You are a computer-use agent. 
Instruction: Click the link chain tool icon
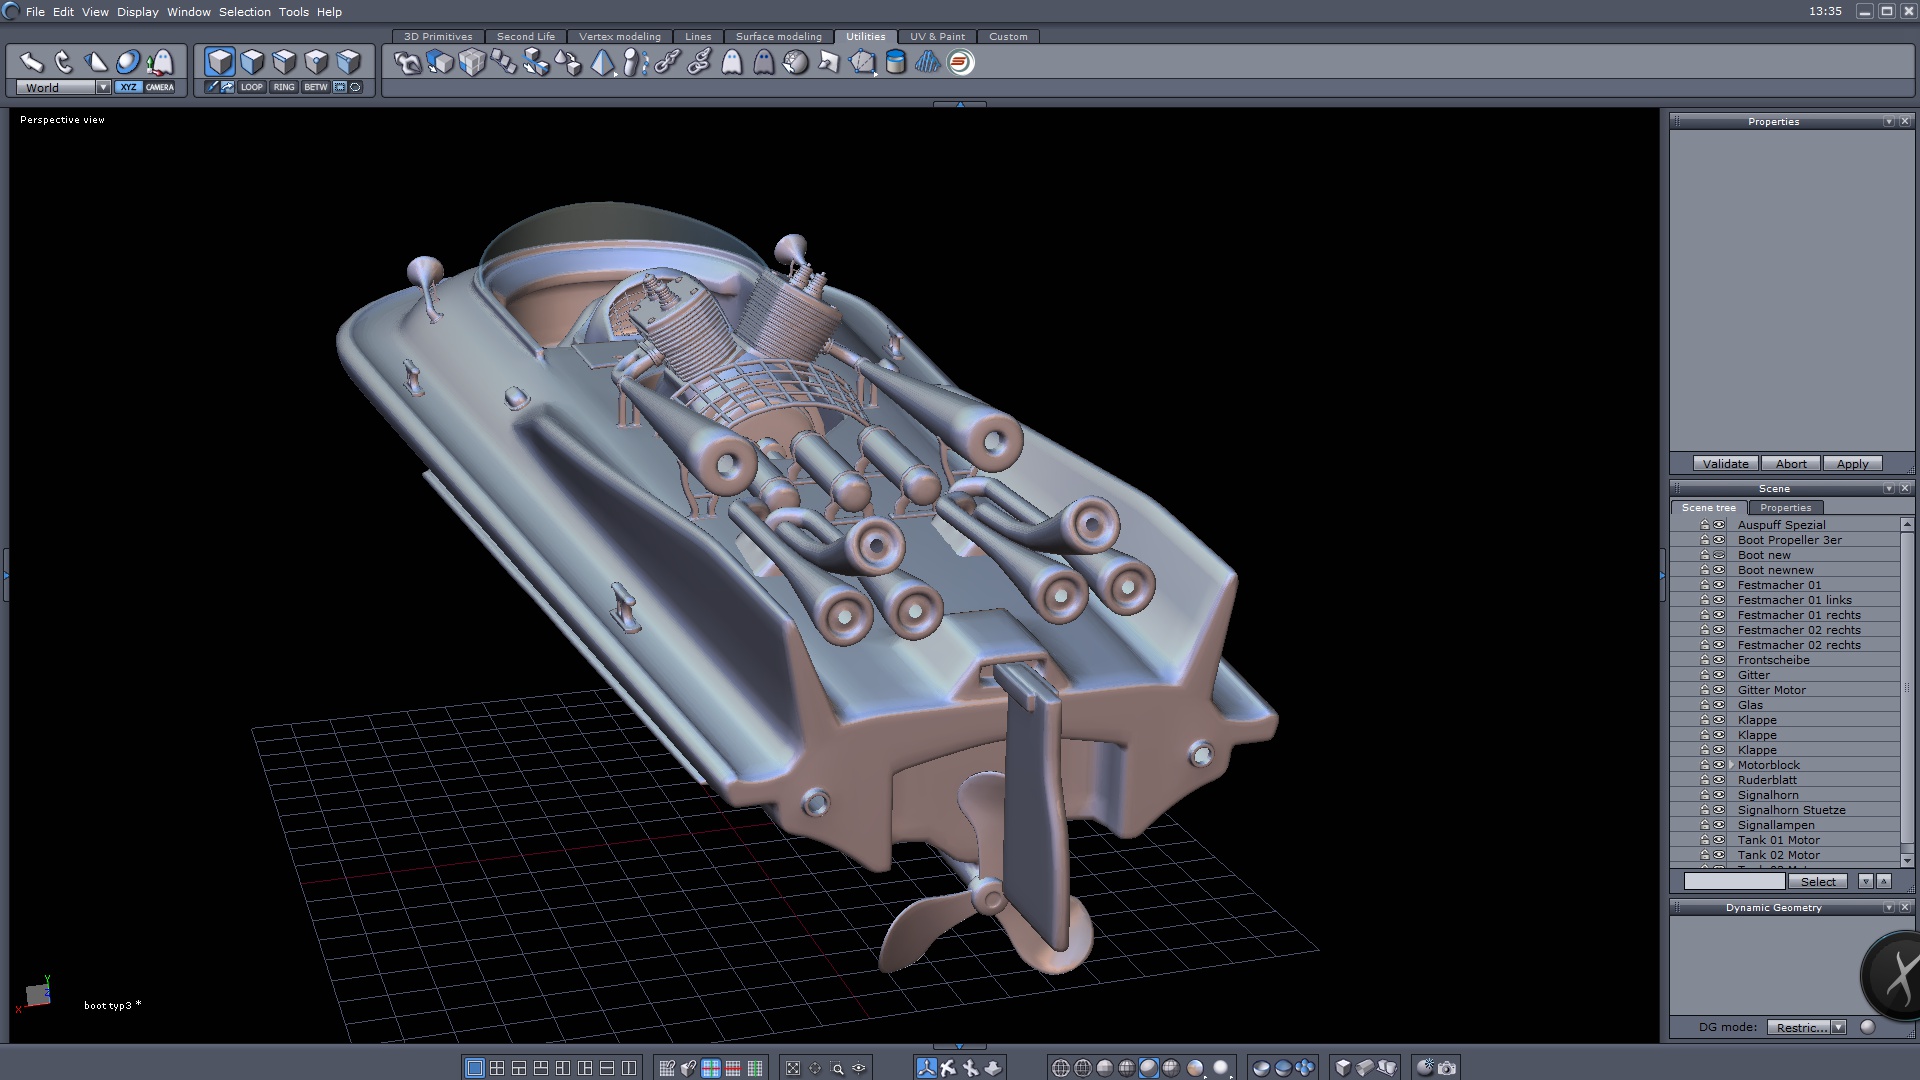pos(667,62)
